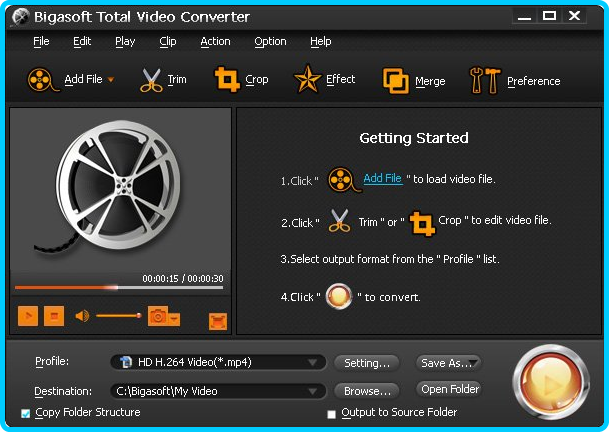Viewport: 609px width, 432px height.
Task: Click the Setting... button
Action: point(367,363)
